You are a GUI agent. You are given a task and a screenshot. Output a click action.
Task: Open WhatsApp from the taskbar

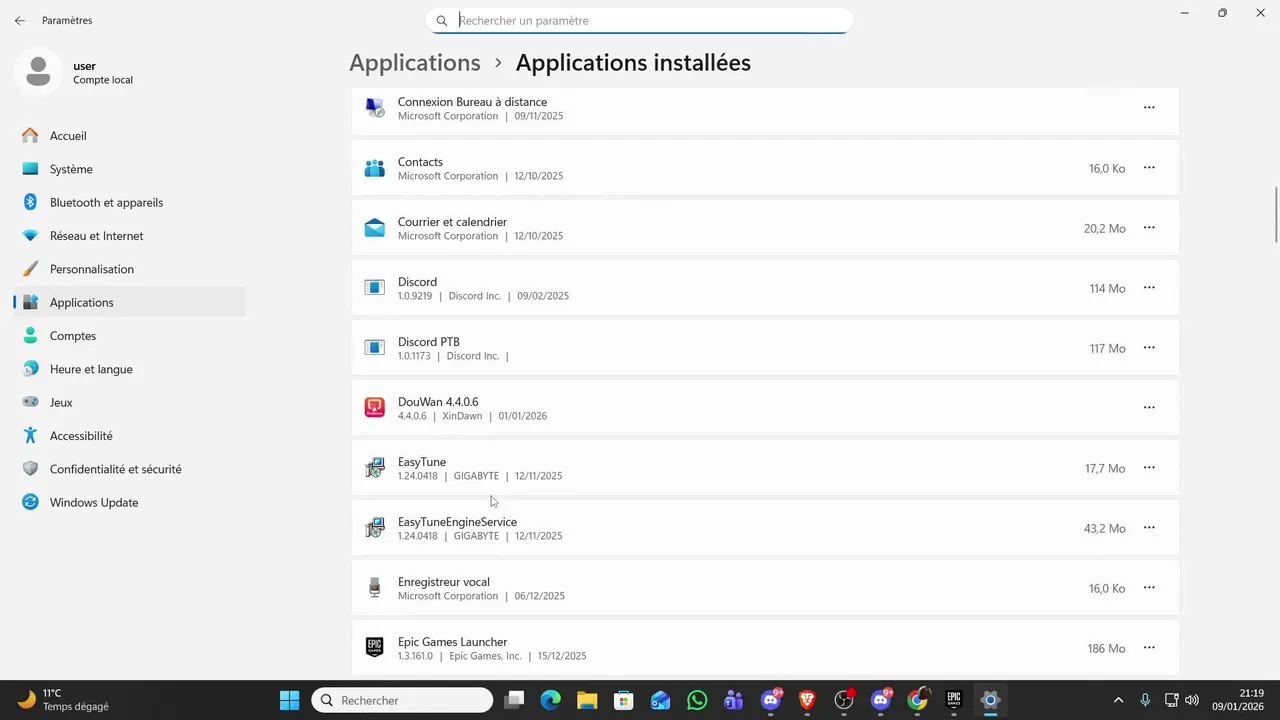(697, 700)
